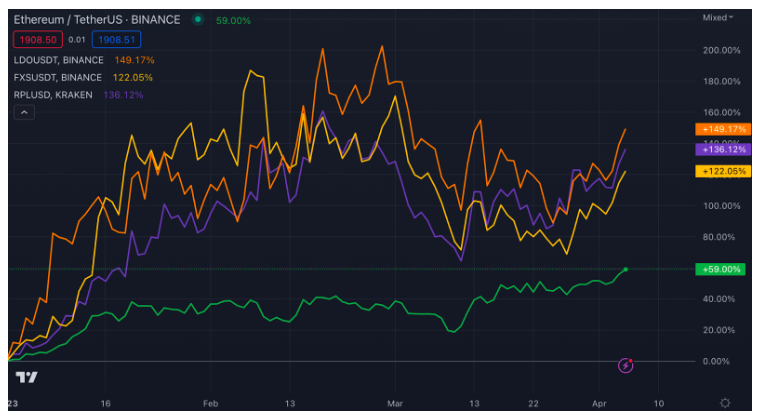Select the RPLUSD, KRAKEN legend entry

pyautogui.click(x=53, y=95)
